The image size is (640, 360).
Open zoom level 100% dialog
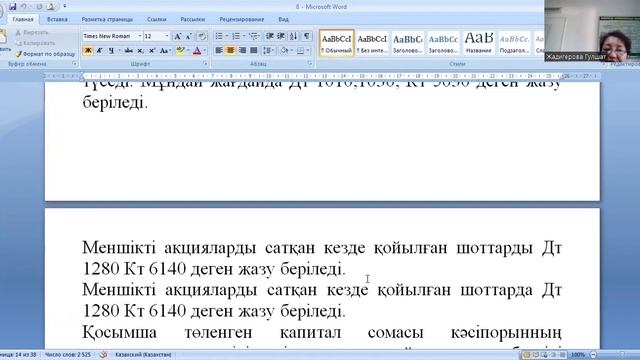[x=578, y=355]
